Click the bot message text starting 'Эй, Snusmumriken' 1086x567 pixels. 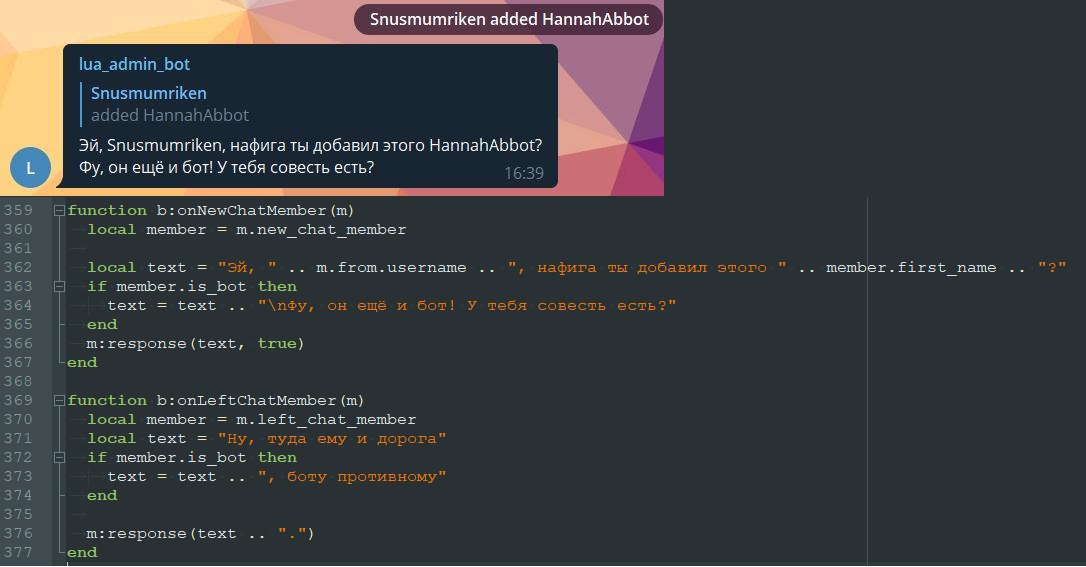click(x=310, y=145)
